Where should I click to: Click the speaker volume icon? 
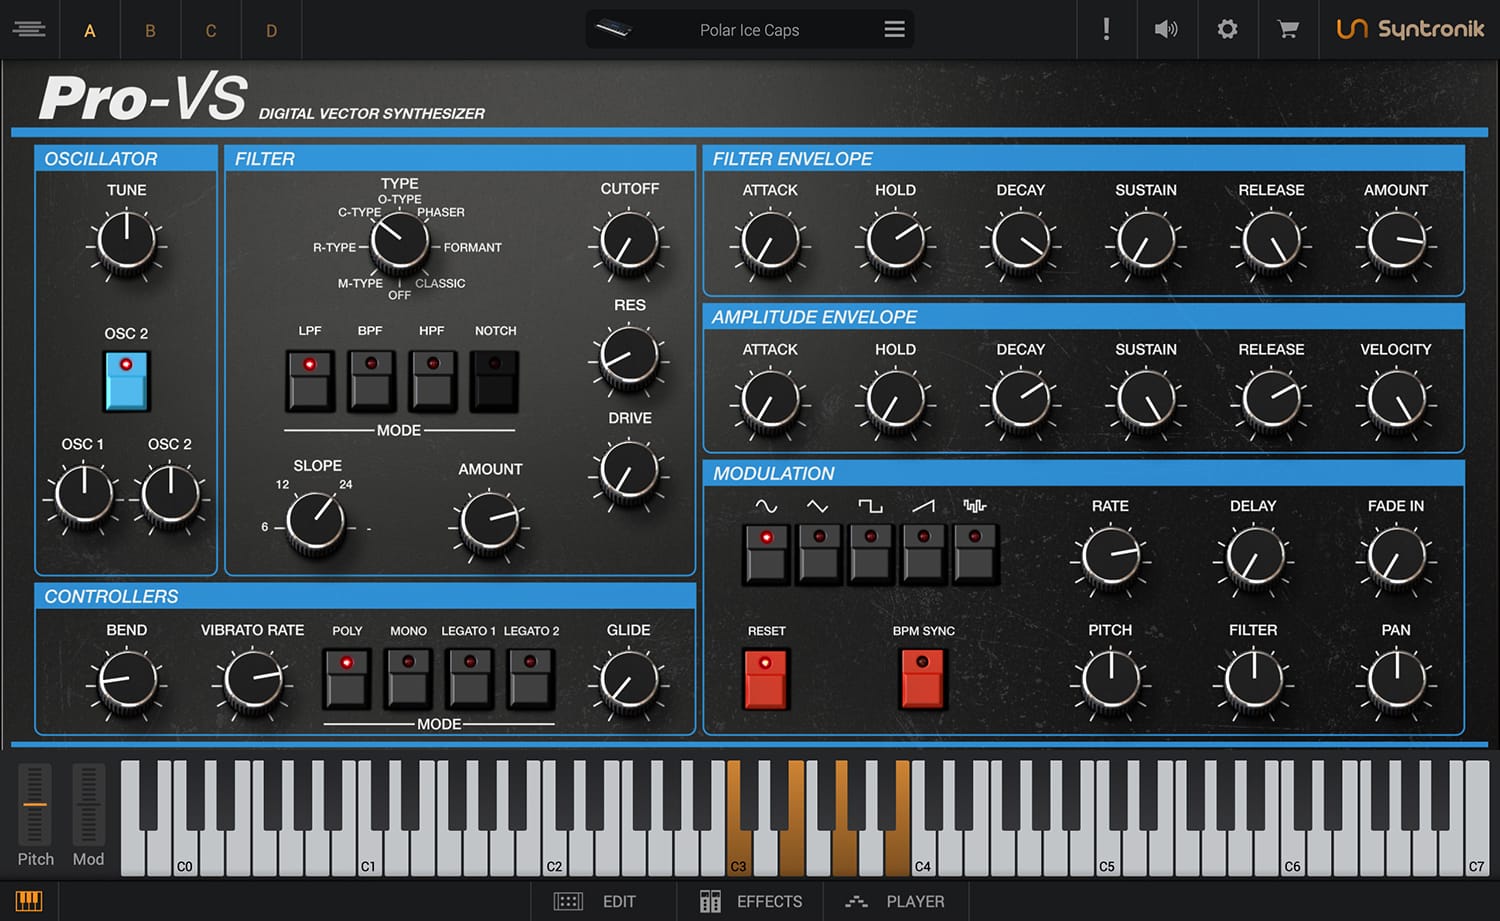click(1166, 29)
